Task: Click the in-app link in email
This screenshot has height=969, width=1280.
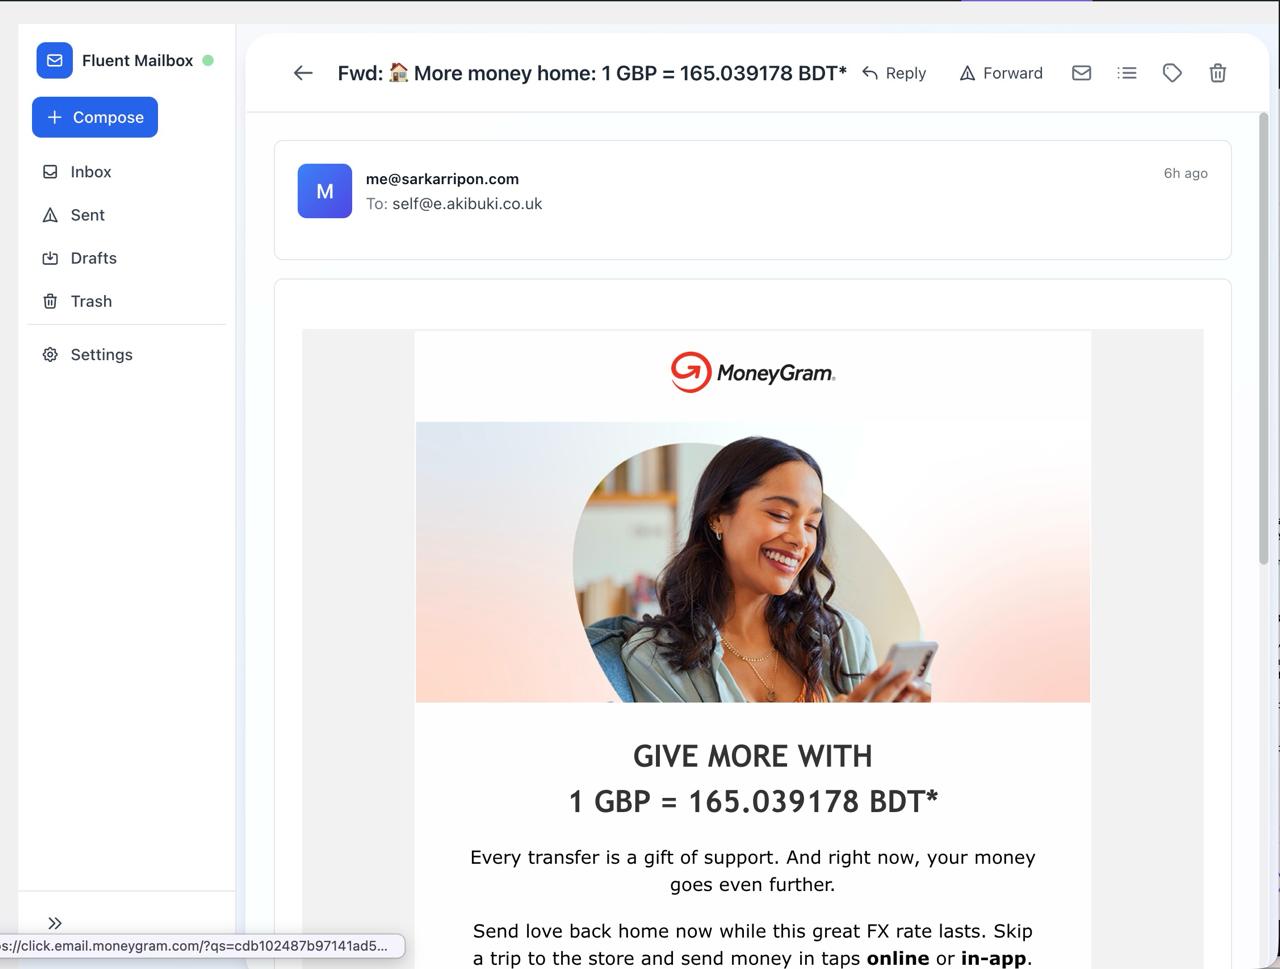Action: point(994,958)
